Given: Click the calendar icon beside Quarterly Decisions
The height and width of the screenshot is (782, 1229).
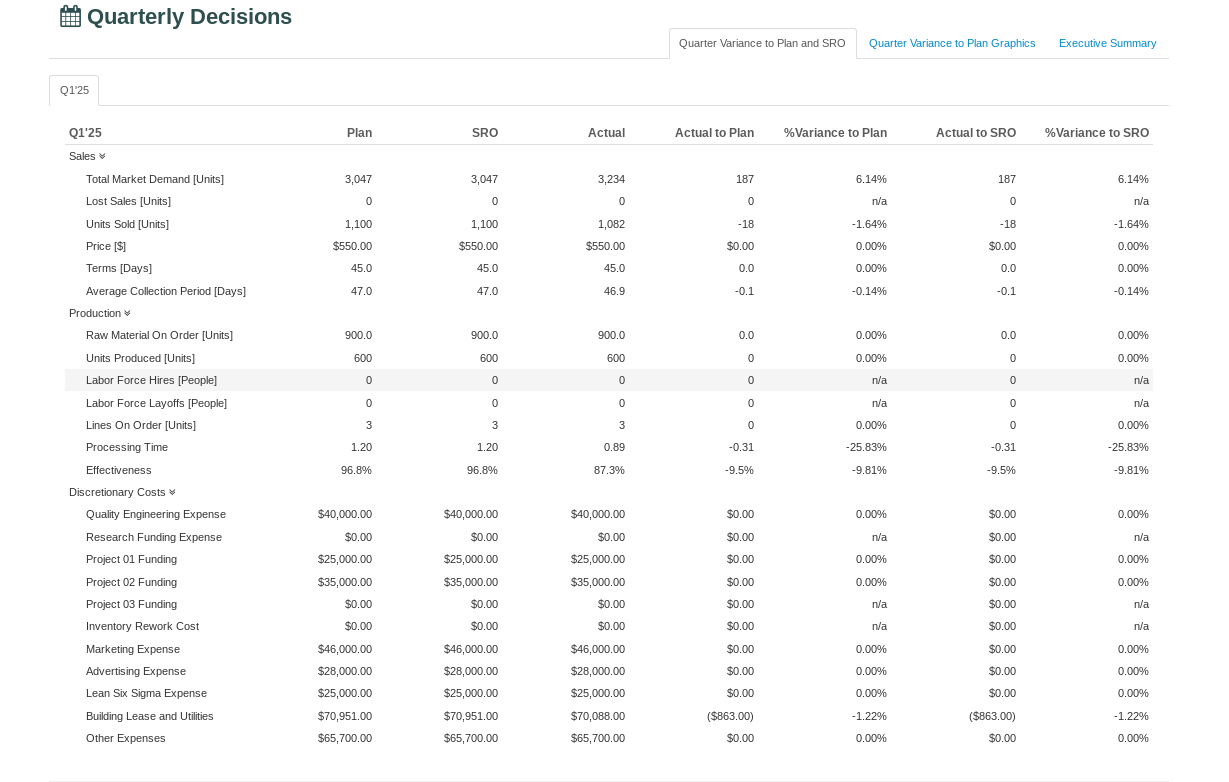Looking at the screenshot, I should (x=69, y=16).
